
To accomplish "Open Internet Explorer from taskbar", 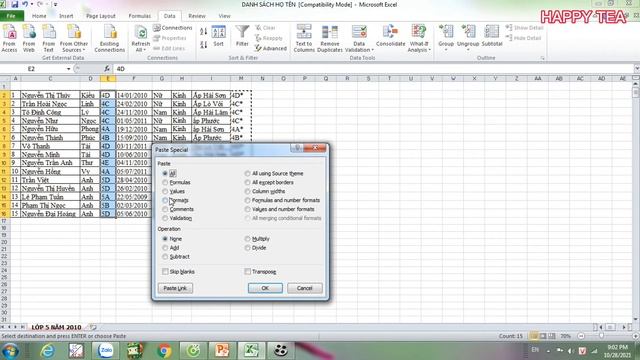I will (x=47, y=351).
